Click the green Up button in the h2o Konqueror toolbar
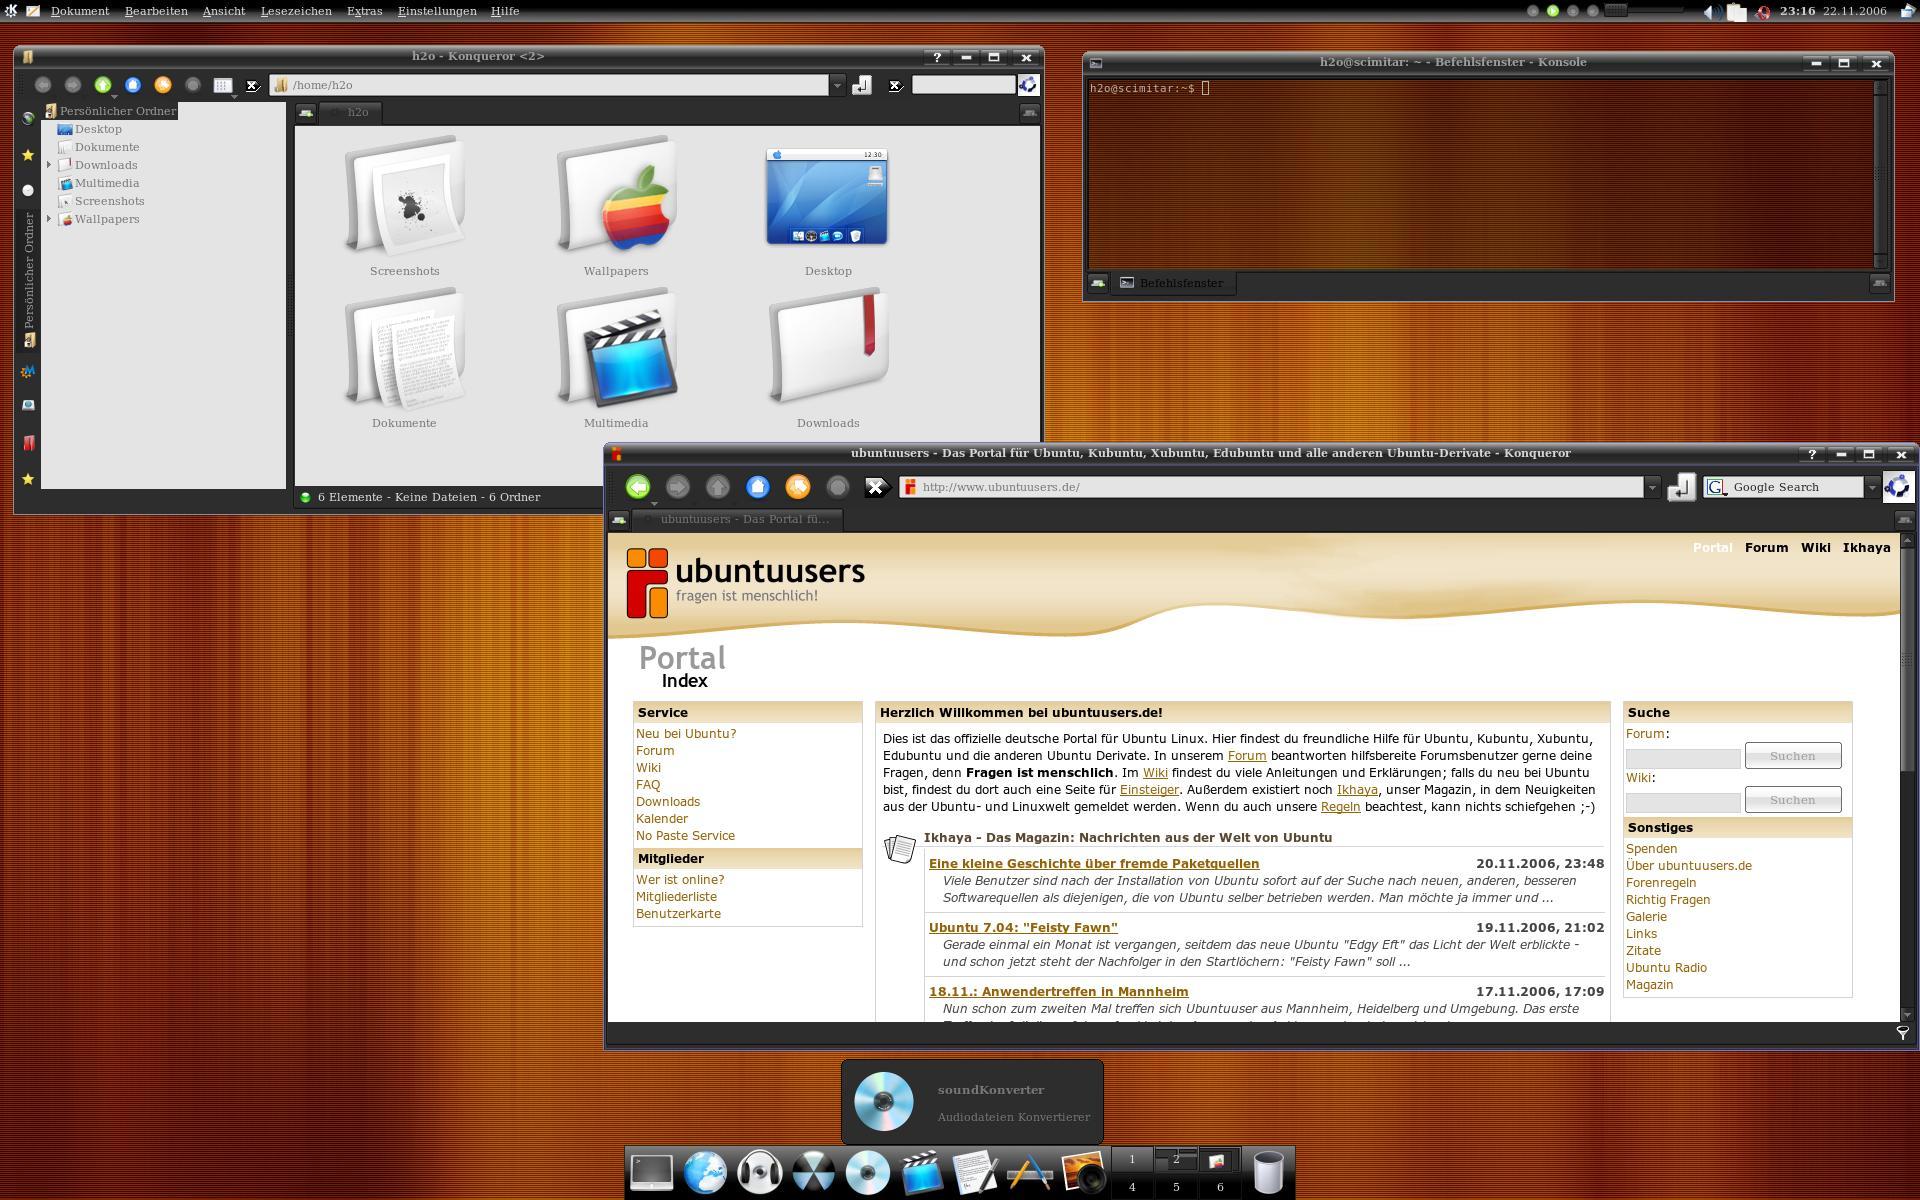This screenshot has height=1200, width=1920. click(103, 85)
